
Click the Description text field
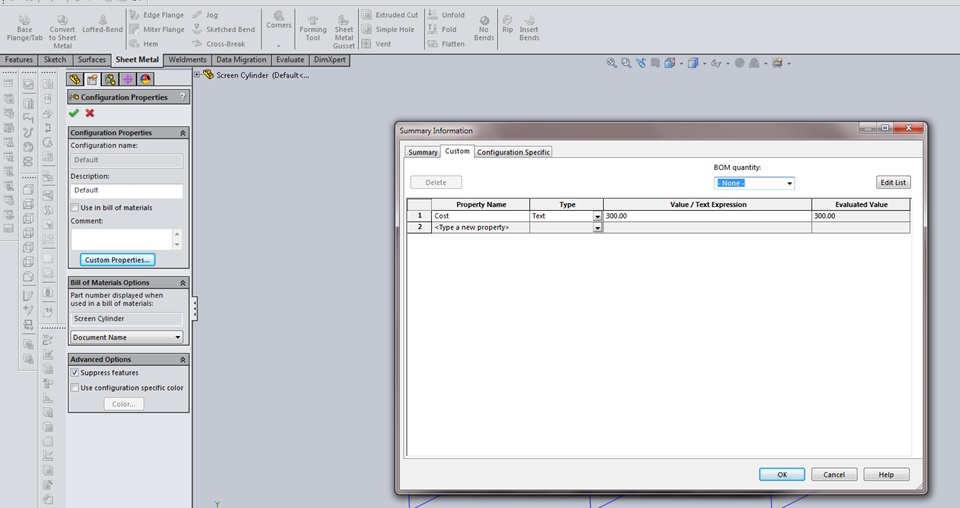(126, 190)
